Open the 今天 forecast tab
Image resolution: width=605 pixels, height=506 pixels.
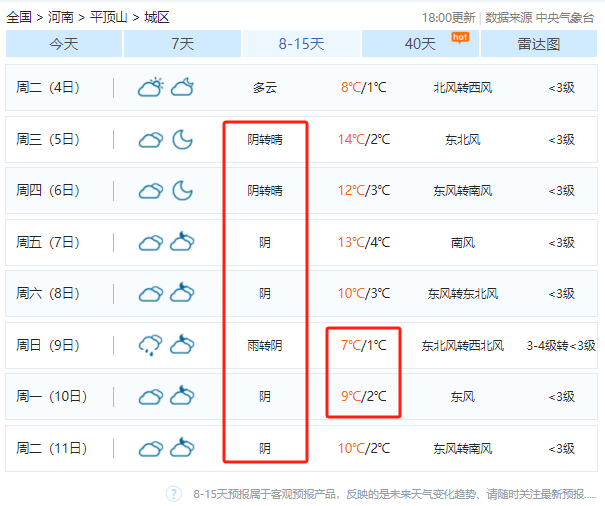click(64, 44)
